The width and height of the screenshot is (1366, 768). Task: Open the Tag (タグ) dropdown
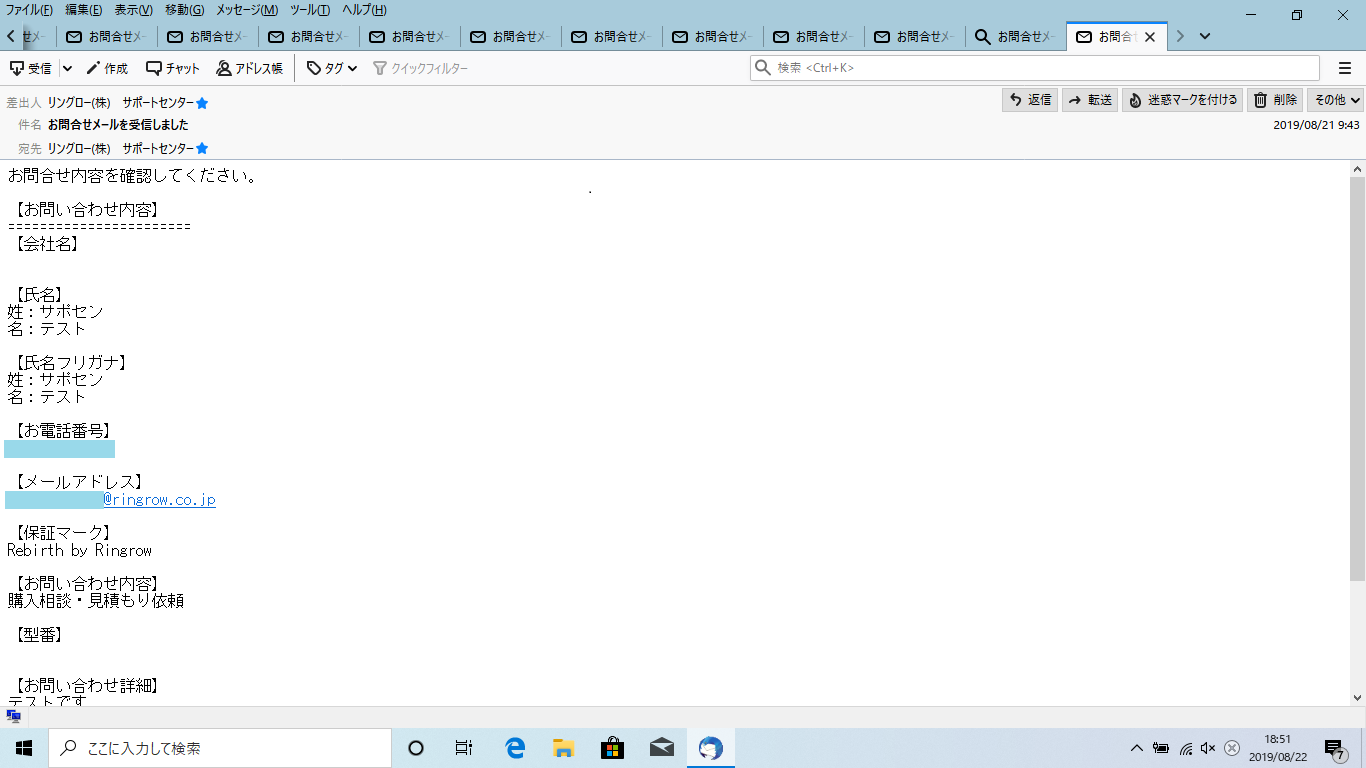[x=332, y=69]
